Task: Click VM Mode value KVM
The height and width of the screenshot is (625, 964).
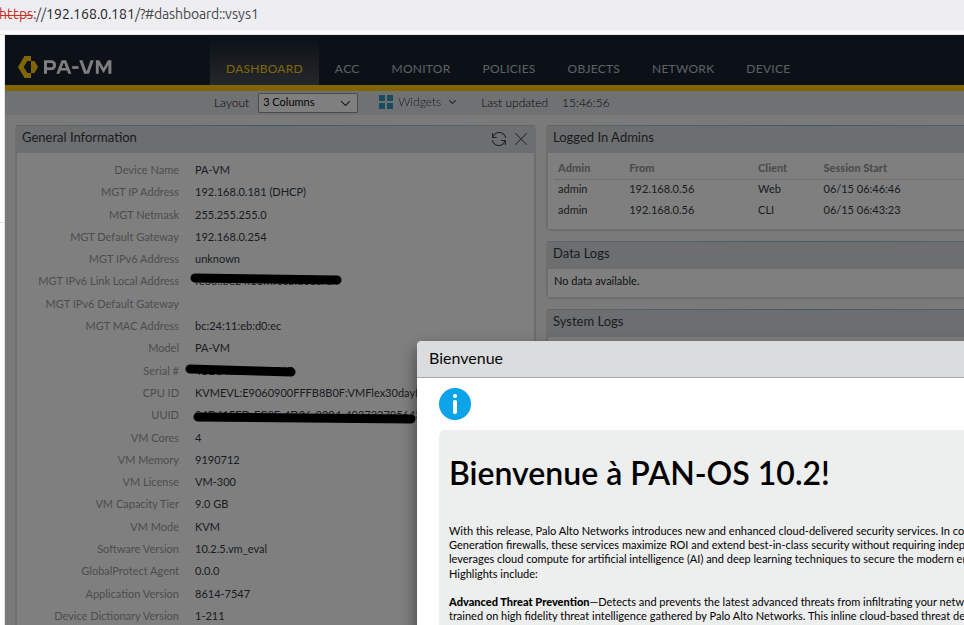Action: click(x=207, y=527)
